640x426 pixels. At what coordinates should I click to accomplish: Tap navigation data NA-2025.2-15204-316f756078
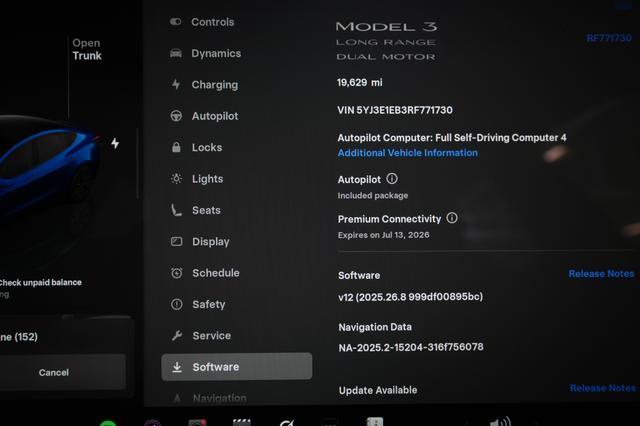coord(411,347)
